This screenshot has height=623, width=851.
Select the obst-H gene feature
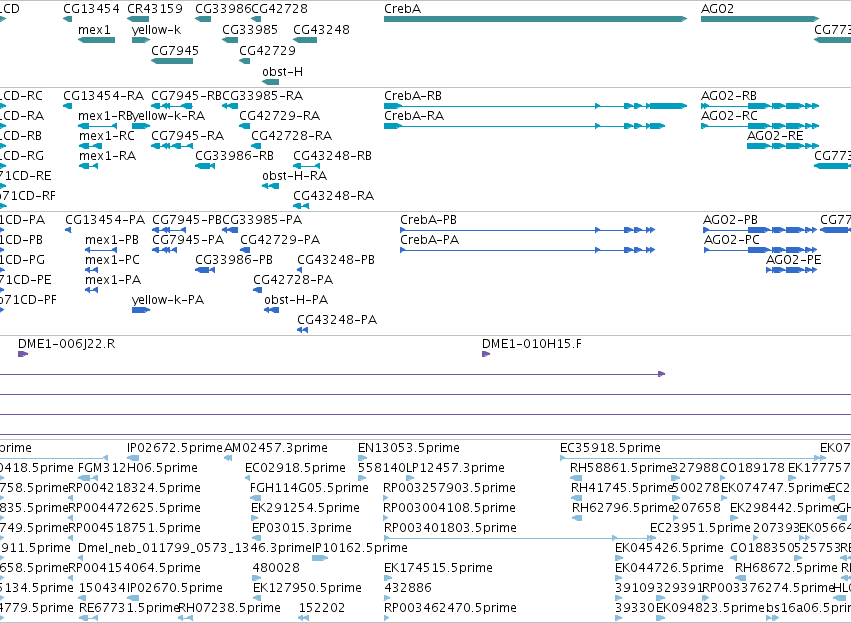pos(270,82)
